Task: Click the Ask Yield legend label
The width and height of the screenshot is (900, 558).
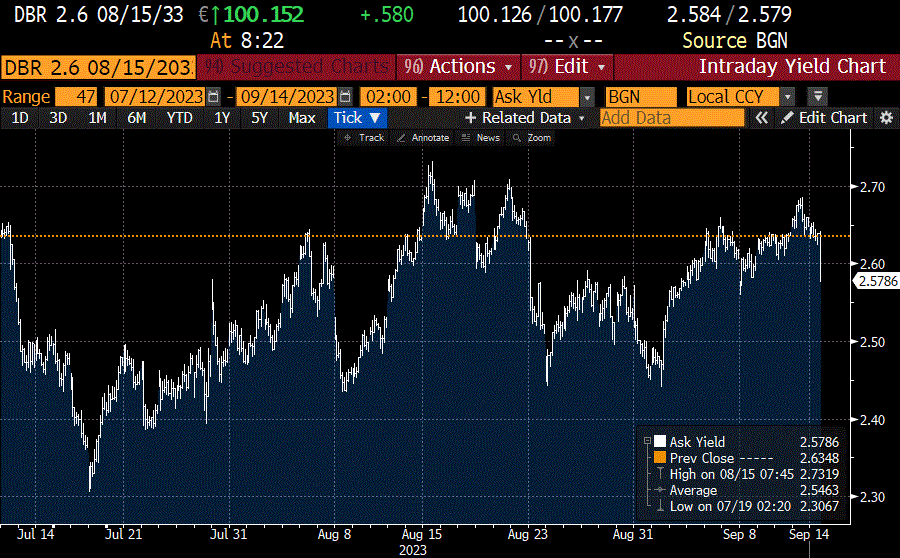Action: [x=697, y=441]
